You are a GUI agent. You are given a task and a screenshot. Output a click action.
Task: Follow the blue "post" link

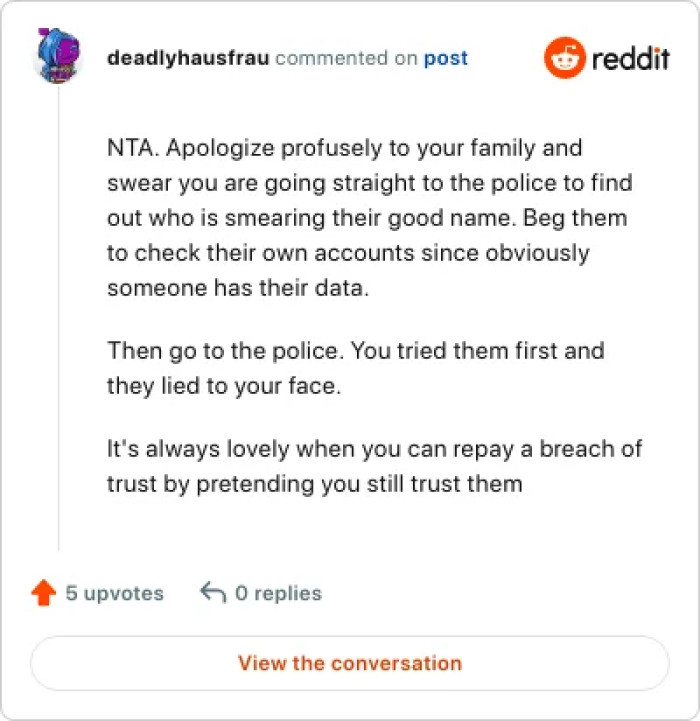[x=446, y=58]
